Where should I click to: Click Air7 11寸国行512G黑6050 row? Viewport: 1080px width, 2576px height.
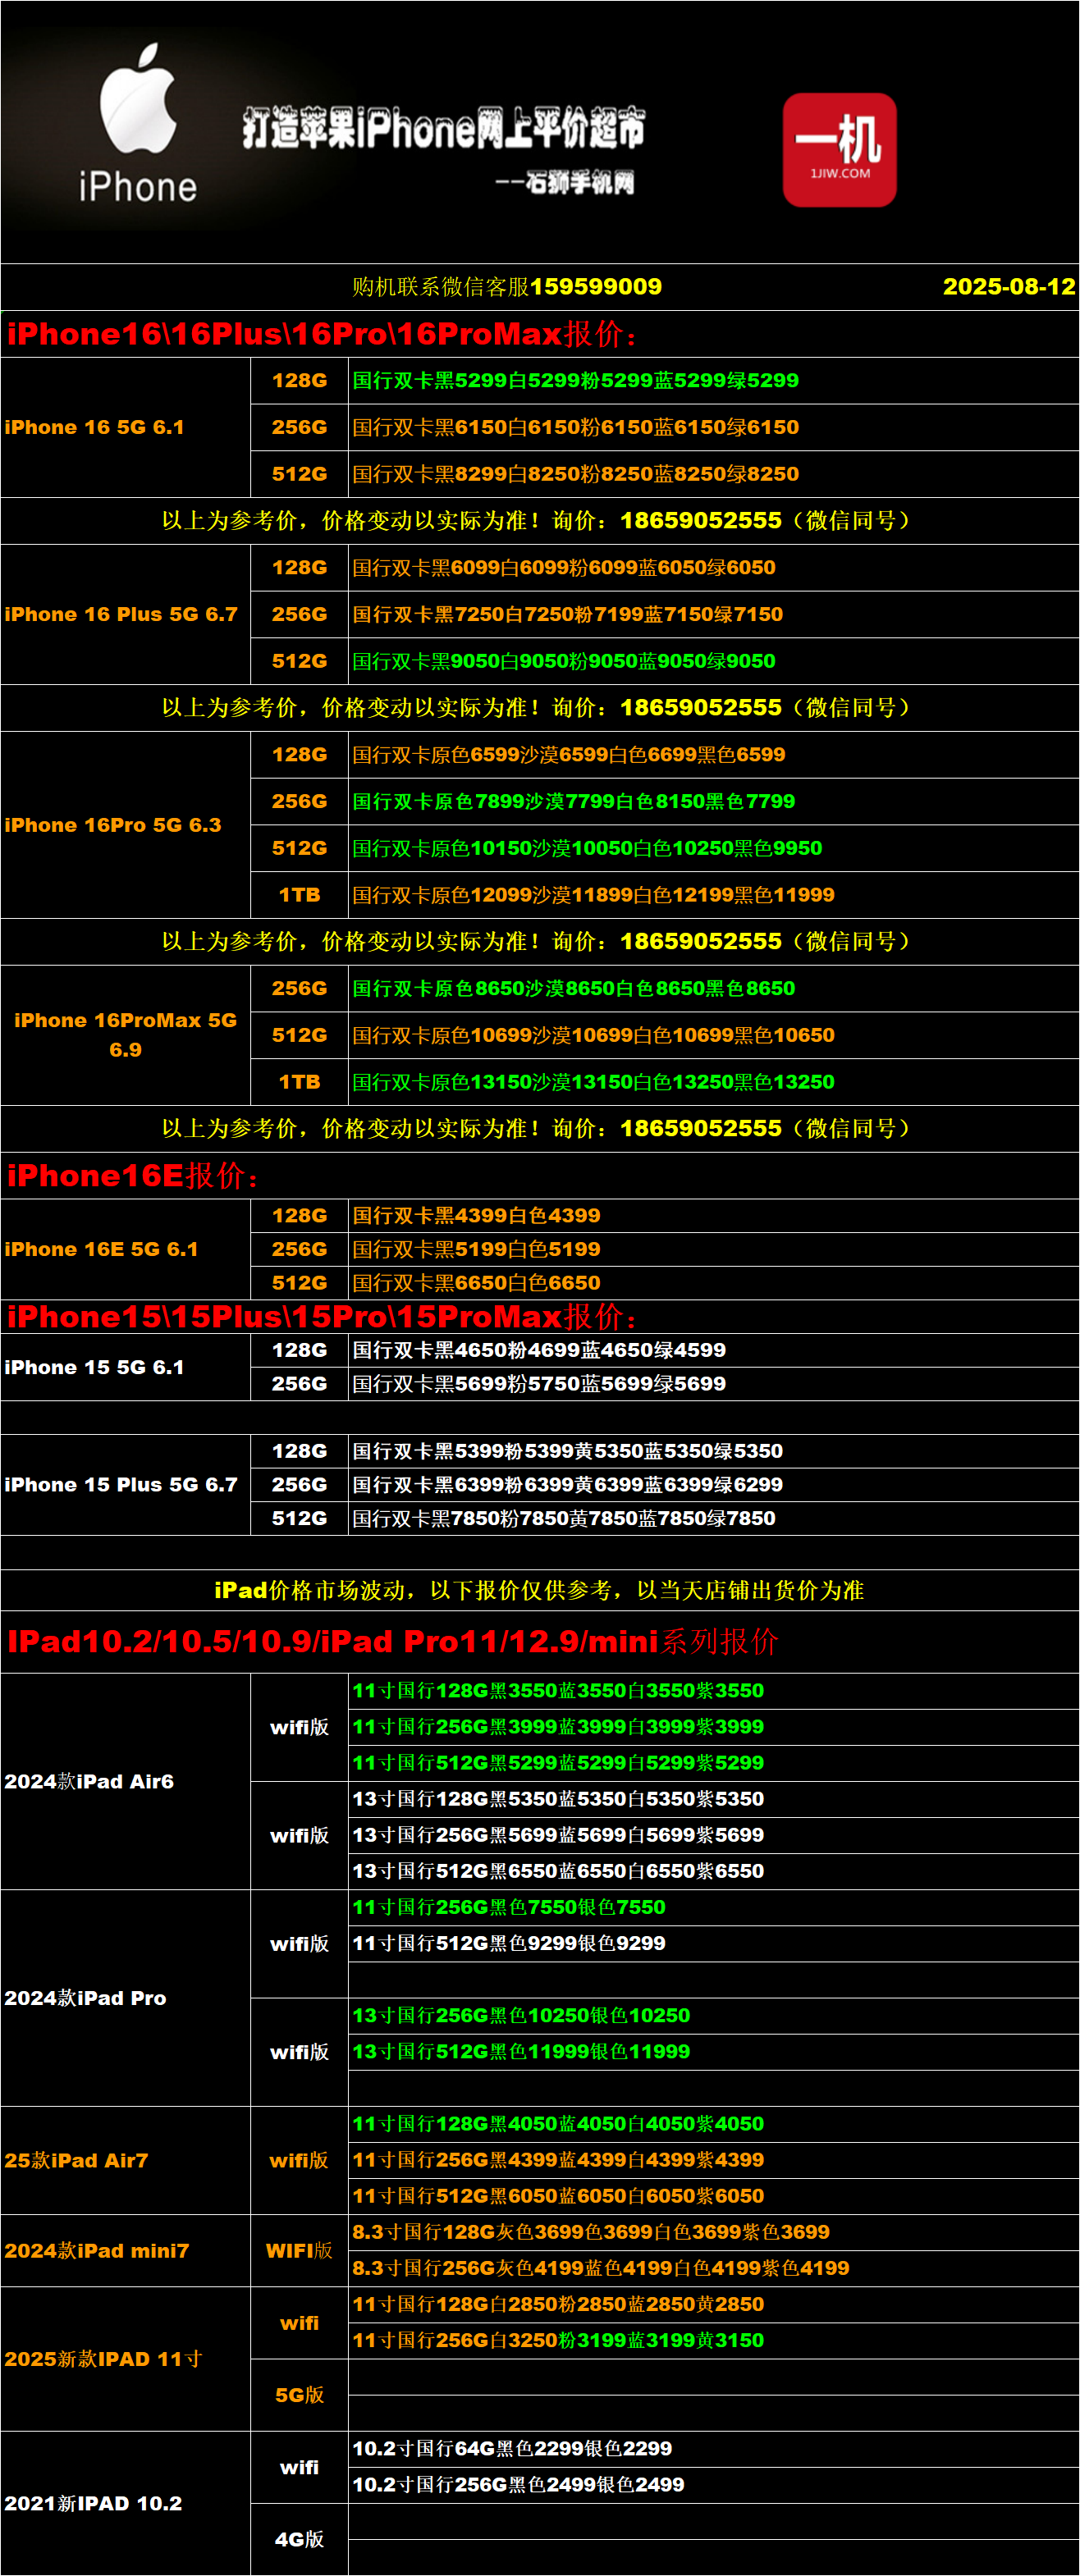[713, 2196]
